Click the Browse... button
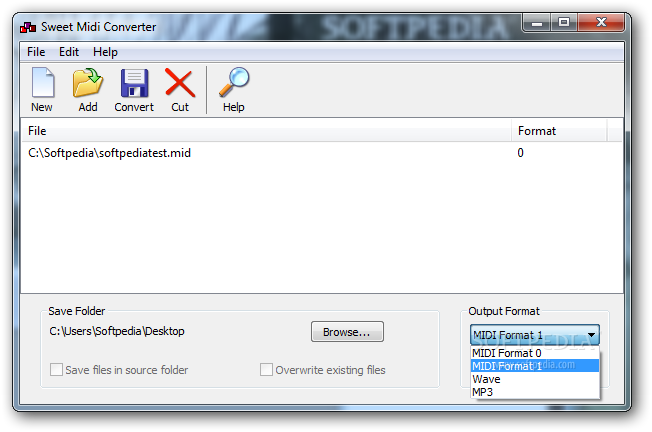The height and width of the screenshot is (432, 652). coord(347,332)
